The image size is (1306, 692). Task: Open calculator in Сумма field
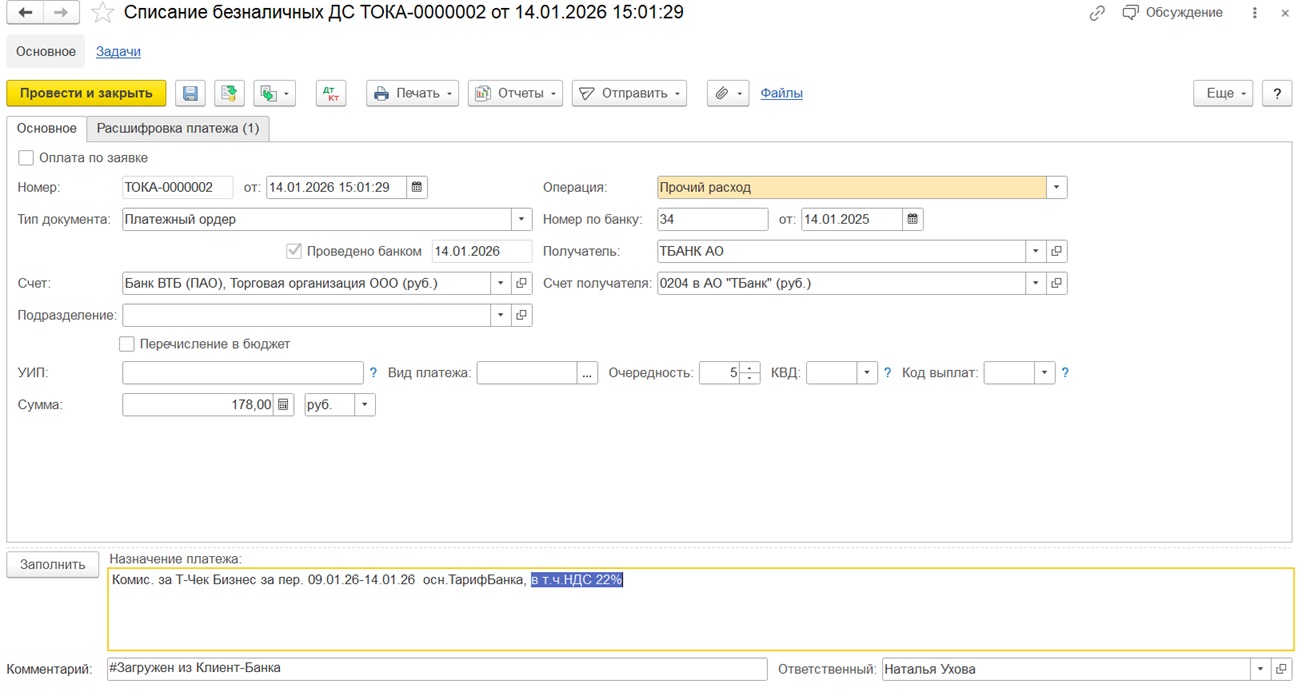click(x=284, y=405)
